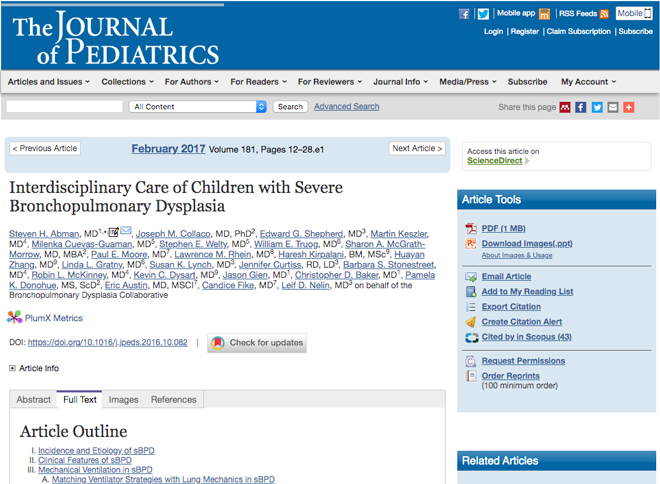
Task: Open the For Readers dropdown menu
Action: click(x=258, y=82)
